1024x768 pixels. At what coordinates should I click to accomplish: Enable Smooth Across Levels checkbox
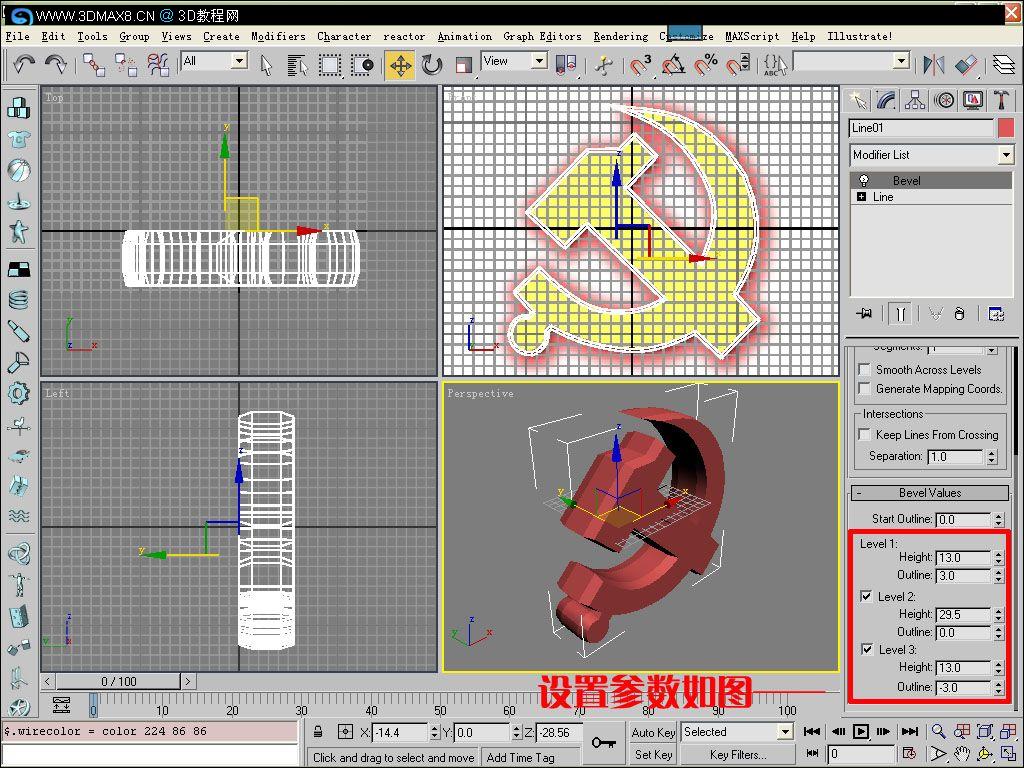pos(864,370)
